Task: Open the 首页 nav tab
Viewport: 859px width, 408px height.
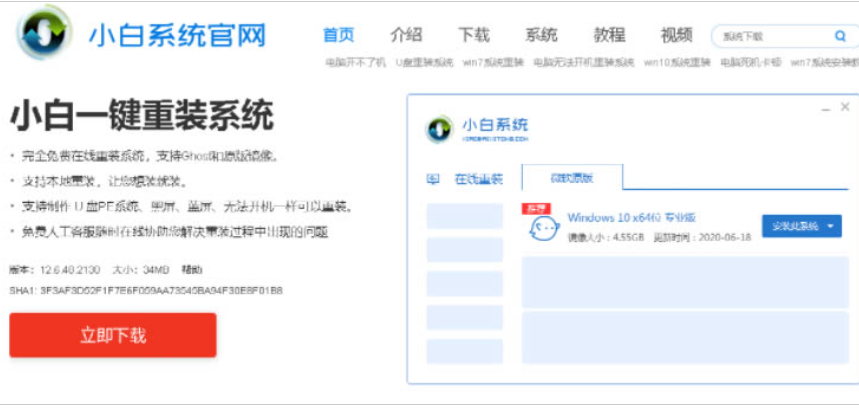Action: tap(339, 35)
